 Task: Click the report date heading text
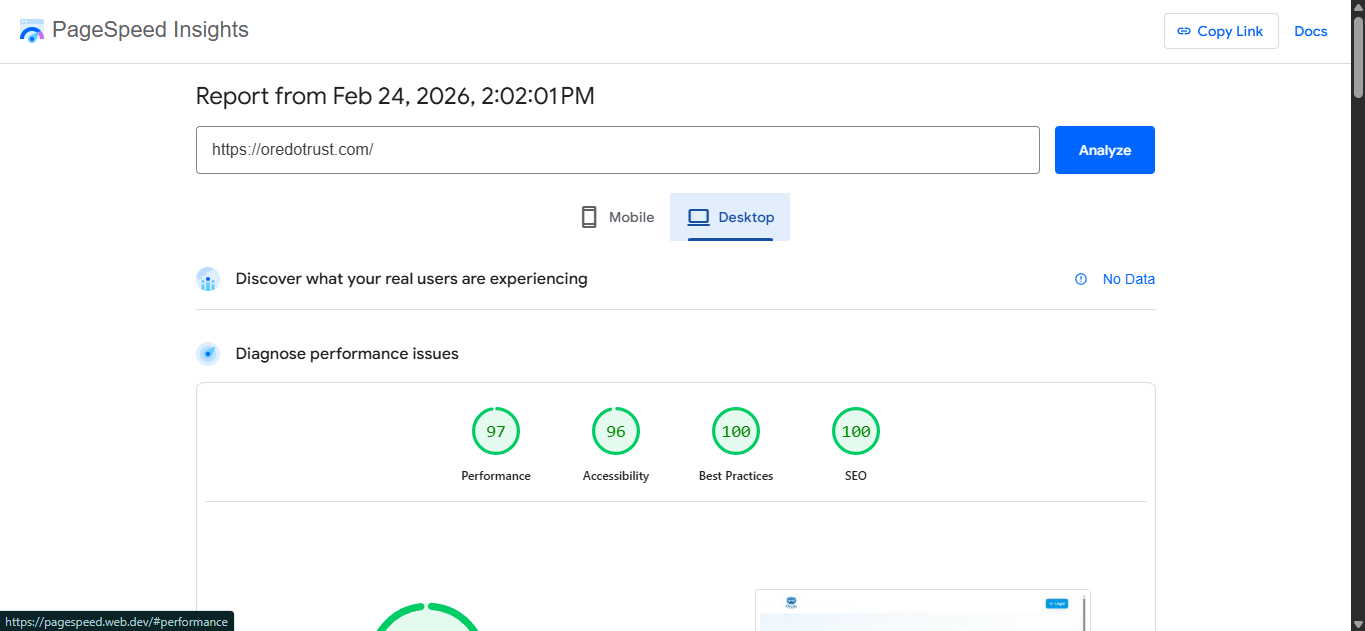[x=395, y=96]
